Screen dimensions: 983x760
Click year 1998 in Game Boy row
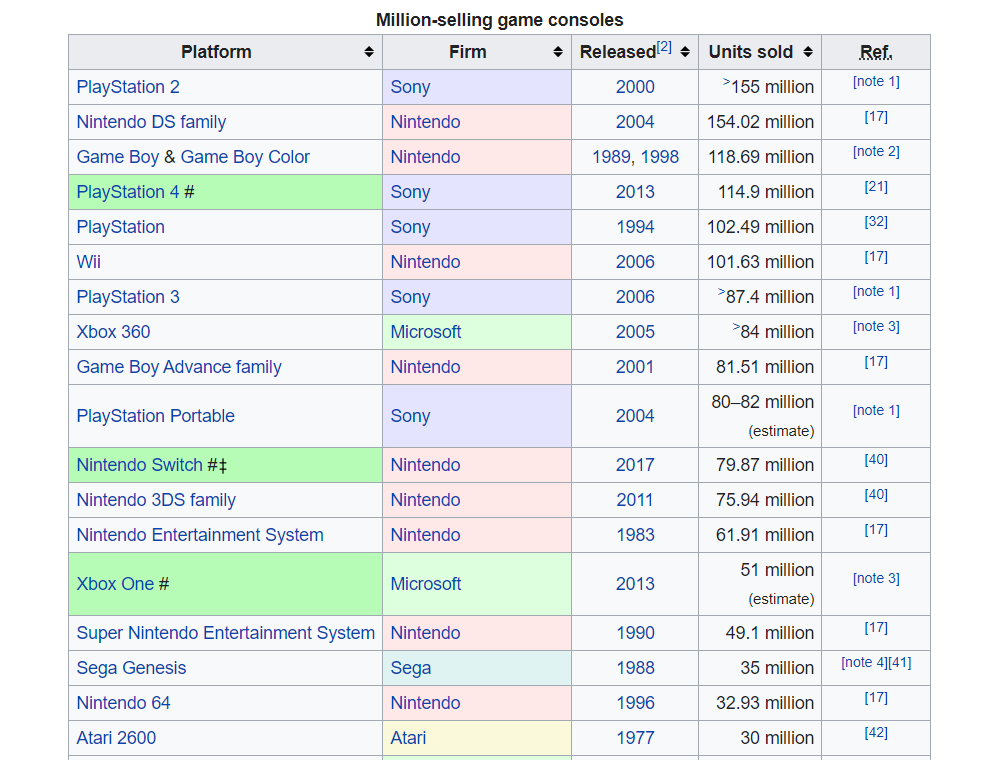point(660,157)
